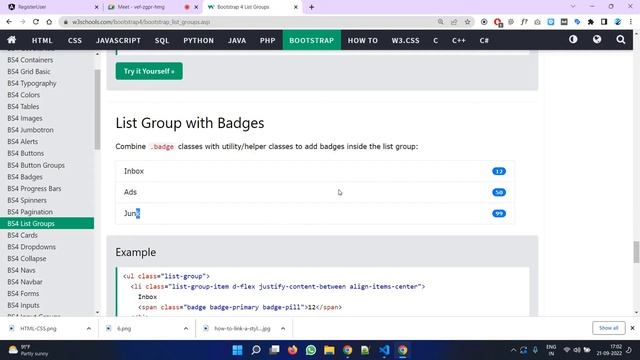This screenshot has width=640, height=360.
Task: Open Task View from the taskbar
Action: pos(274,350)
